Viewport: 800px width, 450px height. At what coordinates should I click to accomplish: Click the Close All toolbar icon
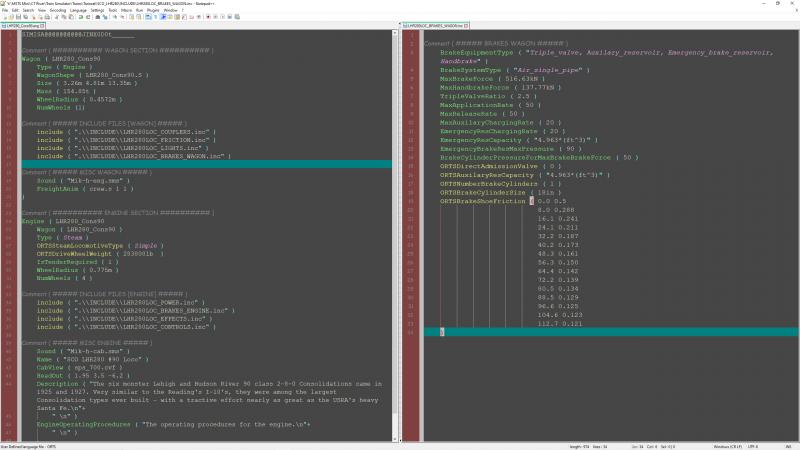40,17
